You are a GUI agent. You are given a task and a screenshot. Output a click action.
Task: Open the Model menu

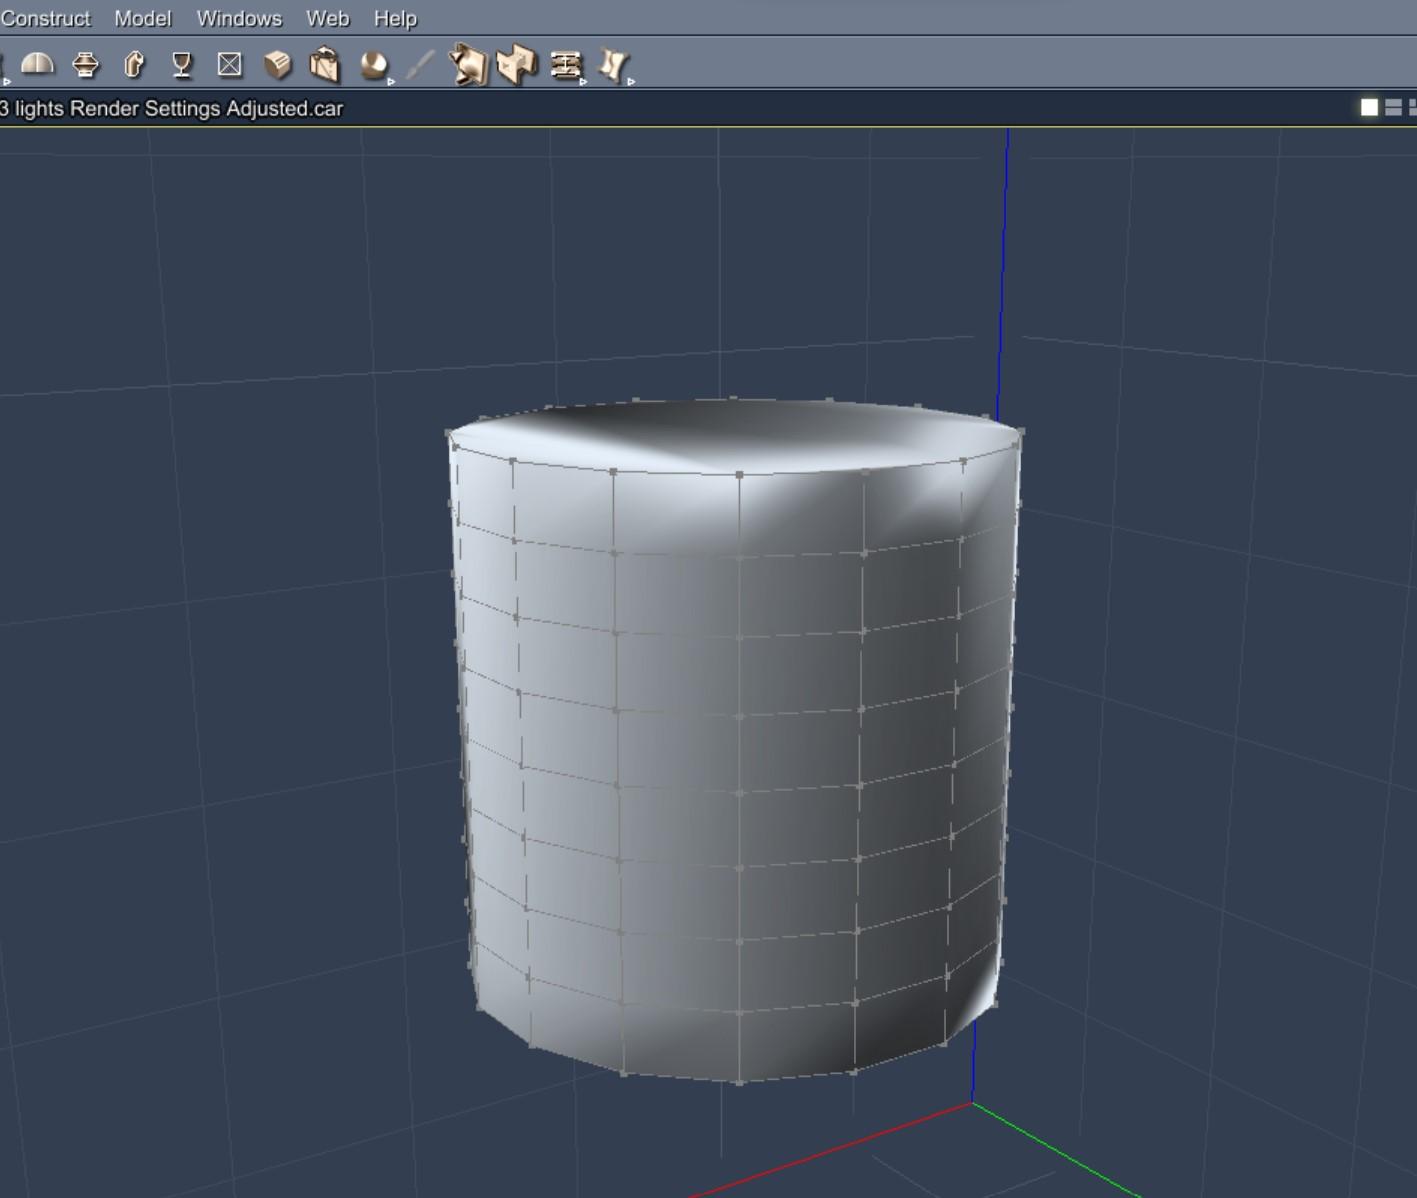click(143, 18)
